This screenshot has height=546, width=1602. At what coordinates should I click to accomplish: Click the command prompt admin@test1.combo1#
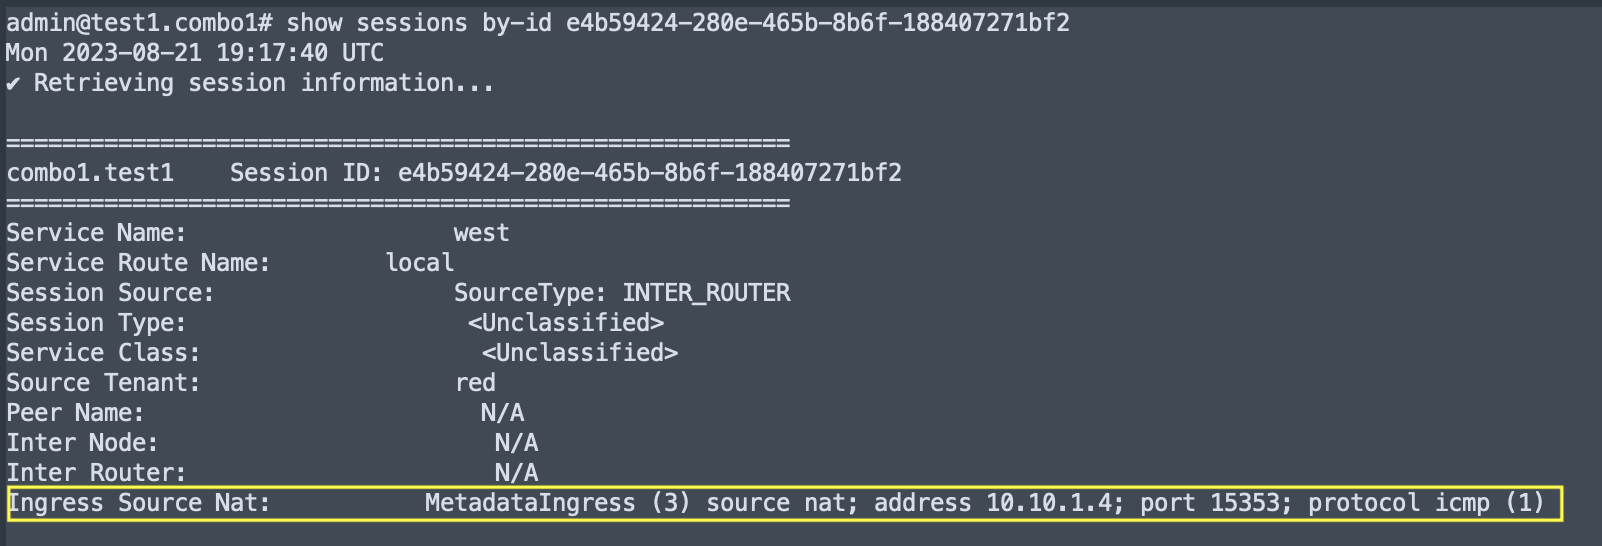tap(139, 23)
